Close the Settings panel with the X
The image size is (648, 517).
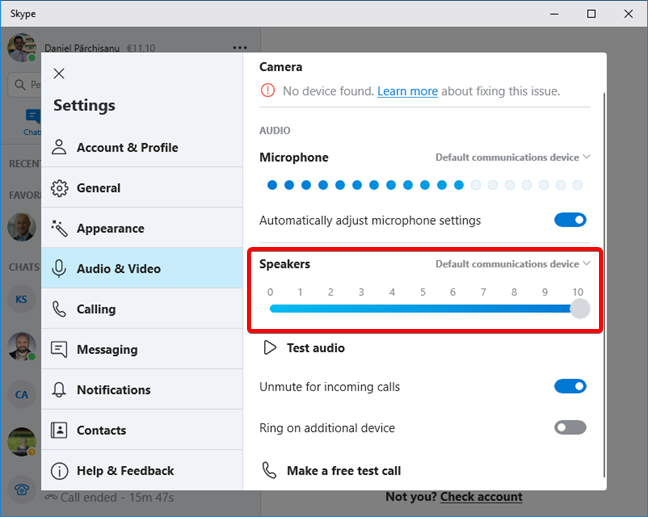point(59,74)
